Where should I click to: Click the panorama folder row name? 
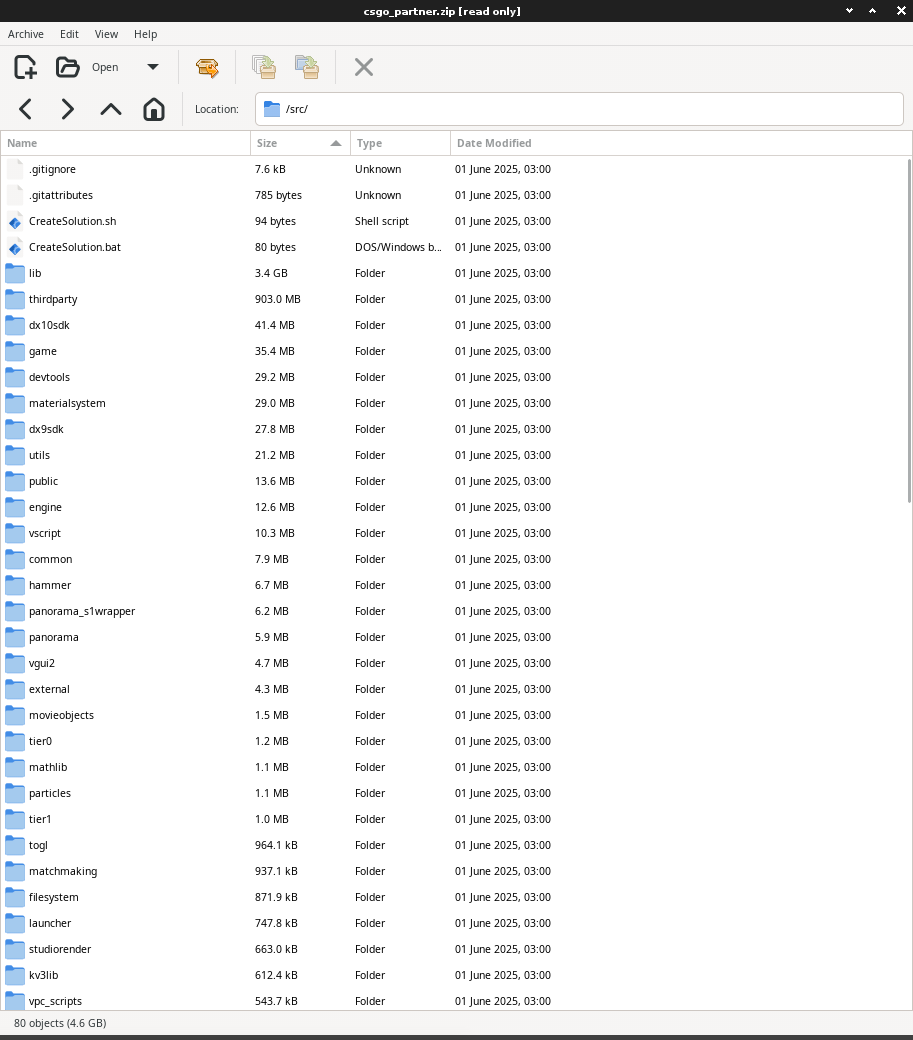tap(54, 637)
